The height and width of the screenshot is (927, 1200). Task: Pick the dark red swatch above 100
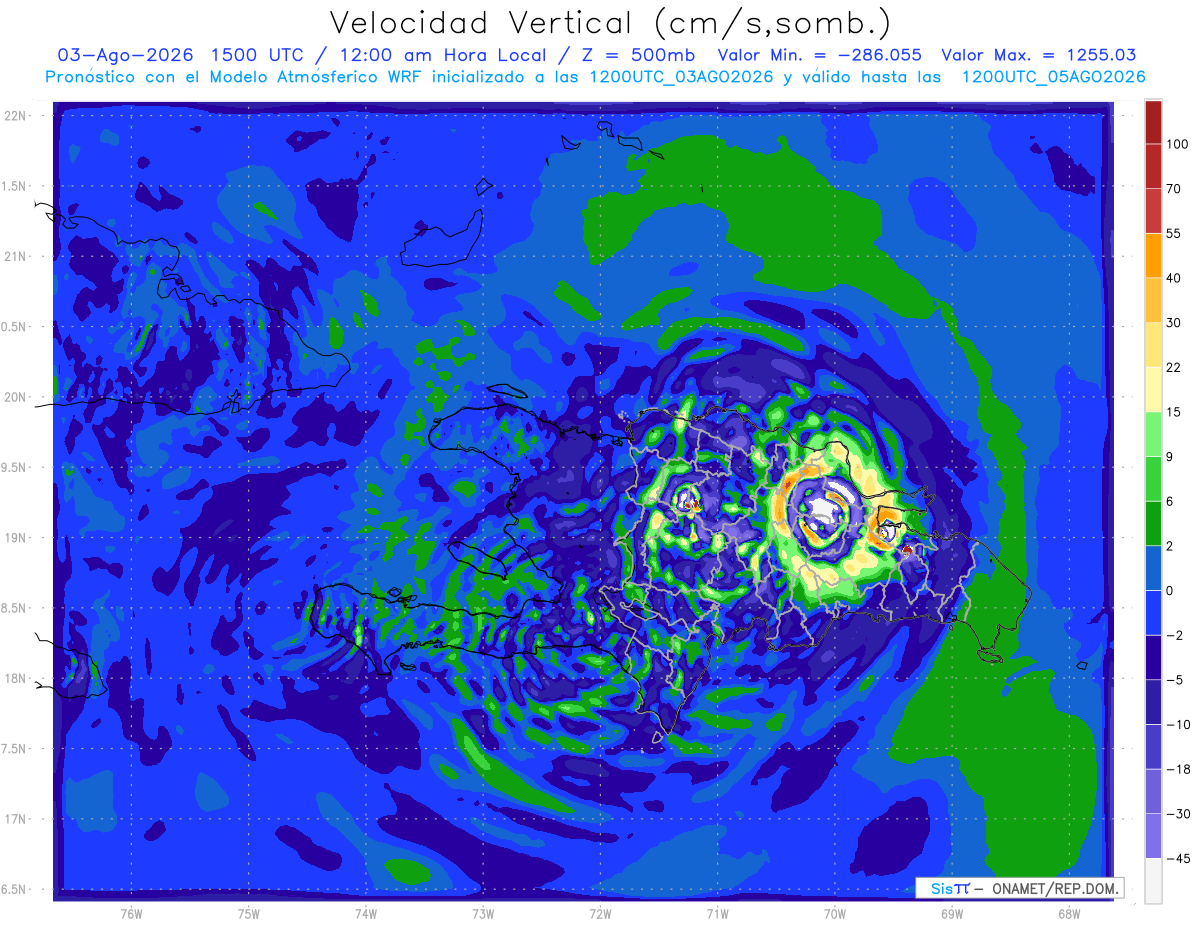(1153, 123)
